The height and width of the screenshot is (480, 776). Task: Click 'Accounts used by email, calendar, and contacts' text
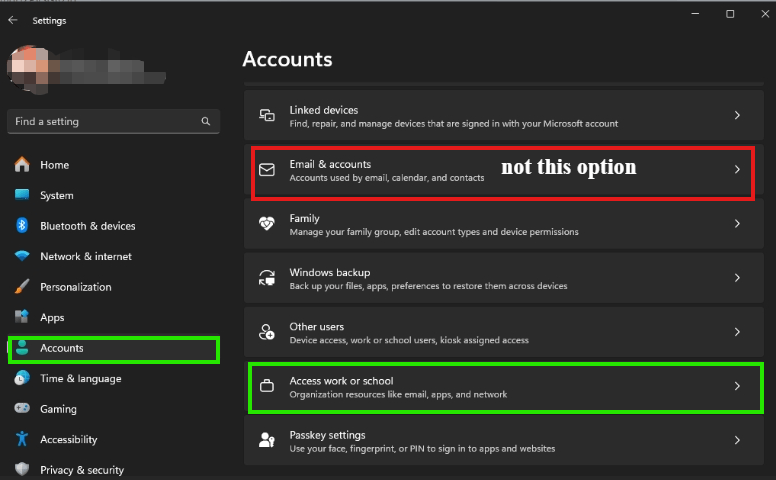coord(387,178)
